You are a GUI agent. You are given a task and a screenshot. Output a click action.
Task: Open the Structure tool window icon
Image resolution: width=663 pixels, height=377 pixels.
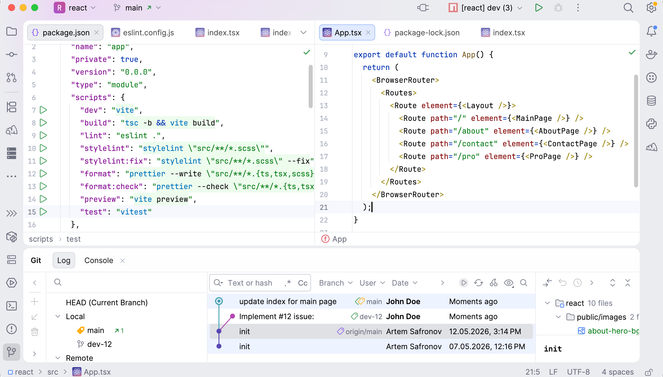coord(11,107)
